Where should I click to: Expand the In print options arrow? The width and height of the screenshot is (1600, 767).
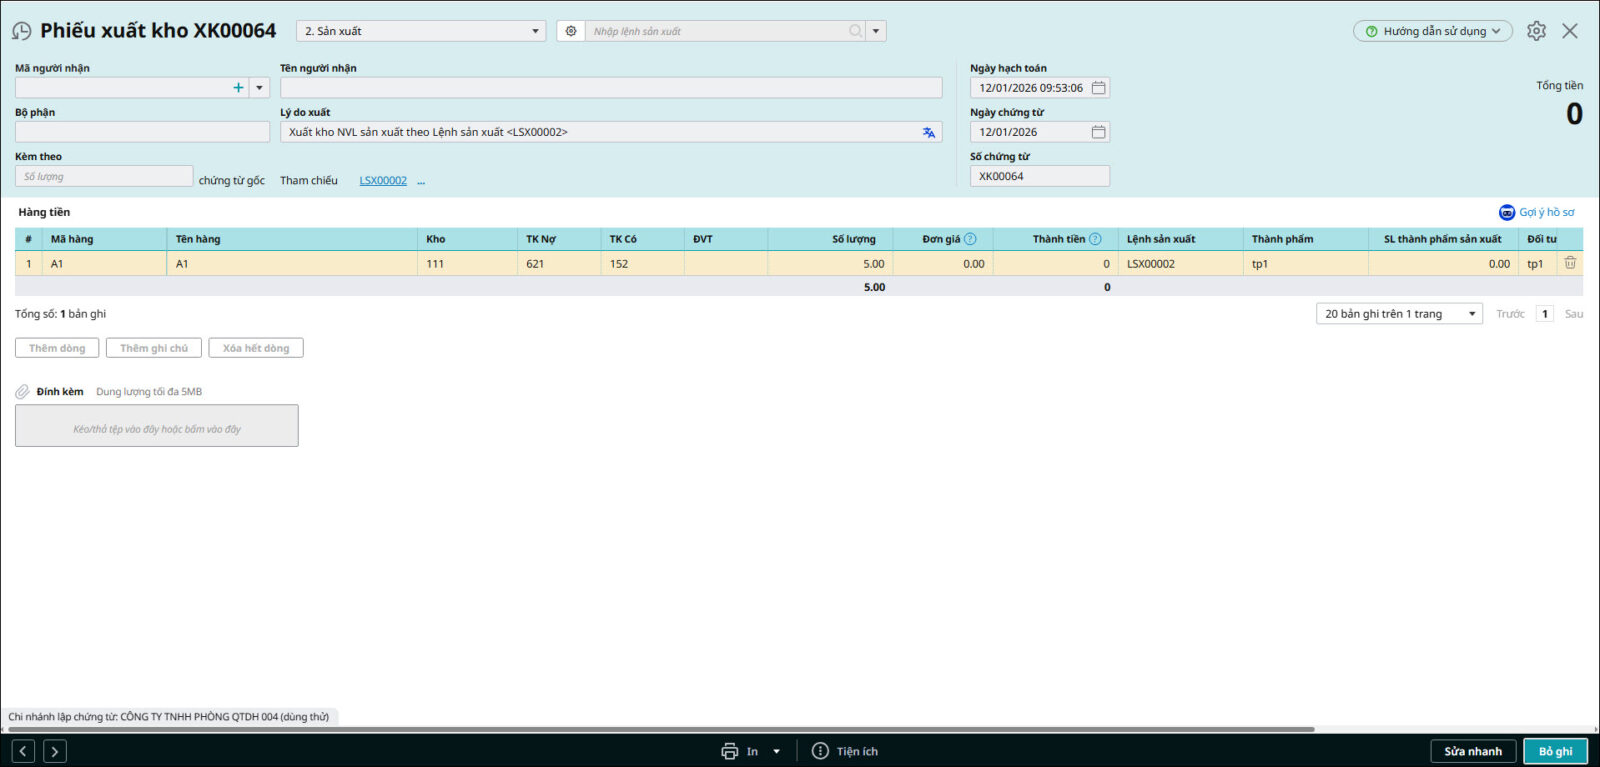click(x=776, y=751)
